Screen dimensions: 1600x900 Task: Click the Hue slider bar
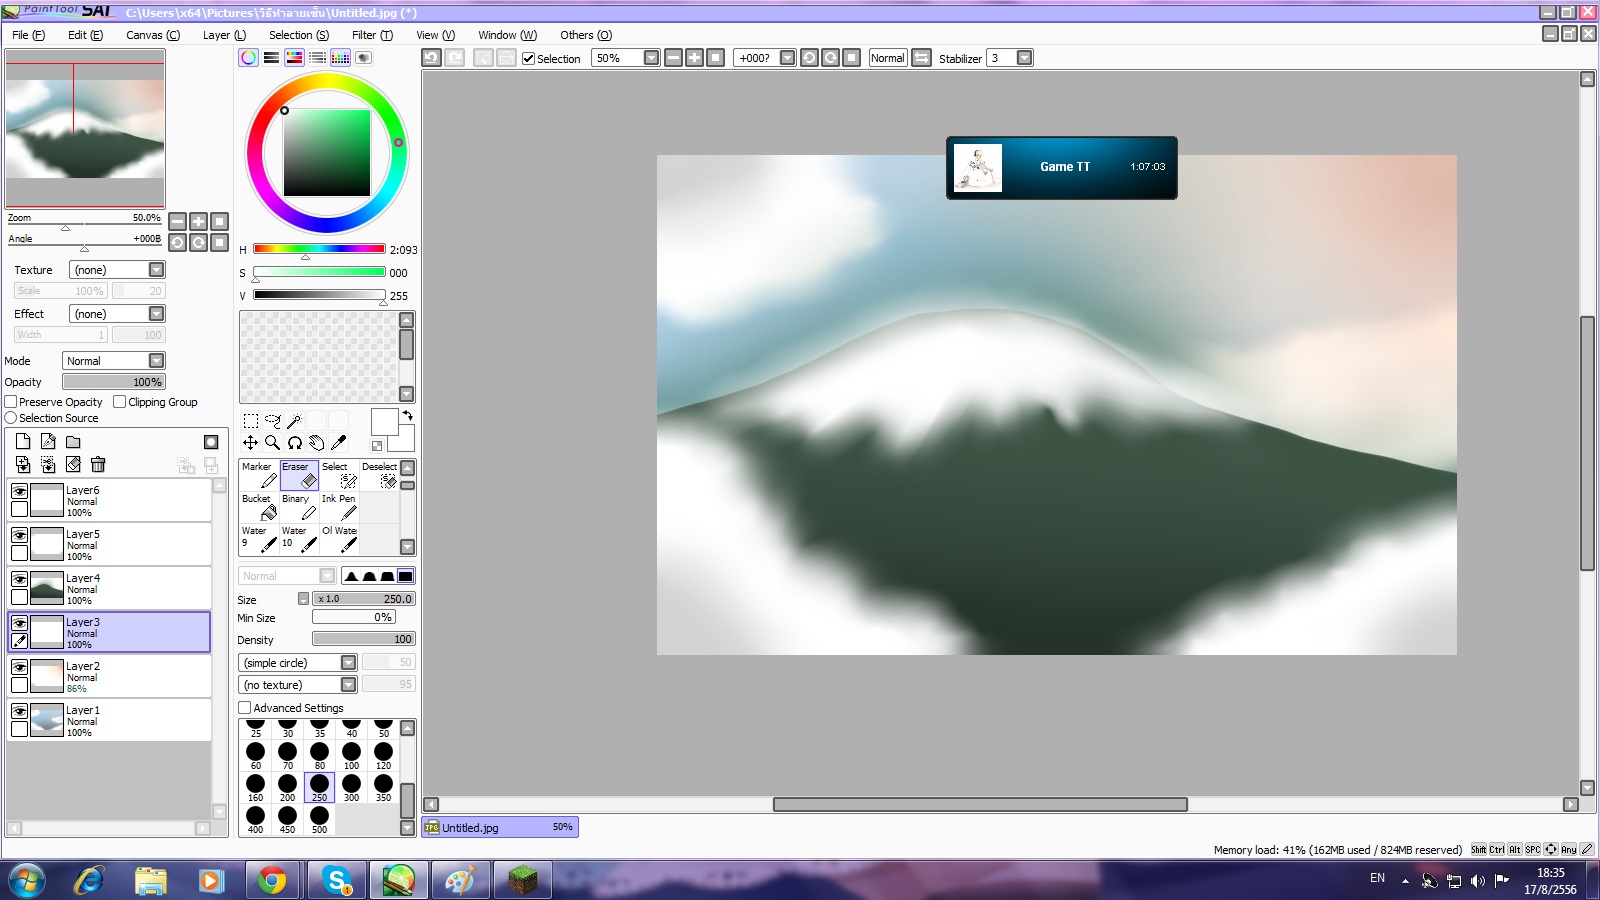click(319, 249)
